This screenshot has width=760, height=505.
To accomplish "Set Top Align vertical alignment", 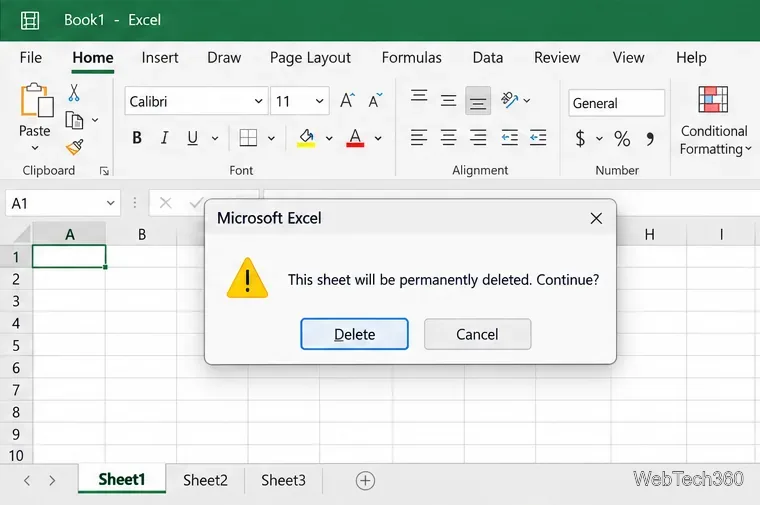I will tap(419, 96).
